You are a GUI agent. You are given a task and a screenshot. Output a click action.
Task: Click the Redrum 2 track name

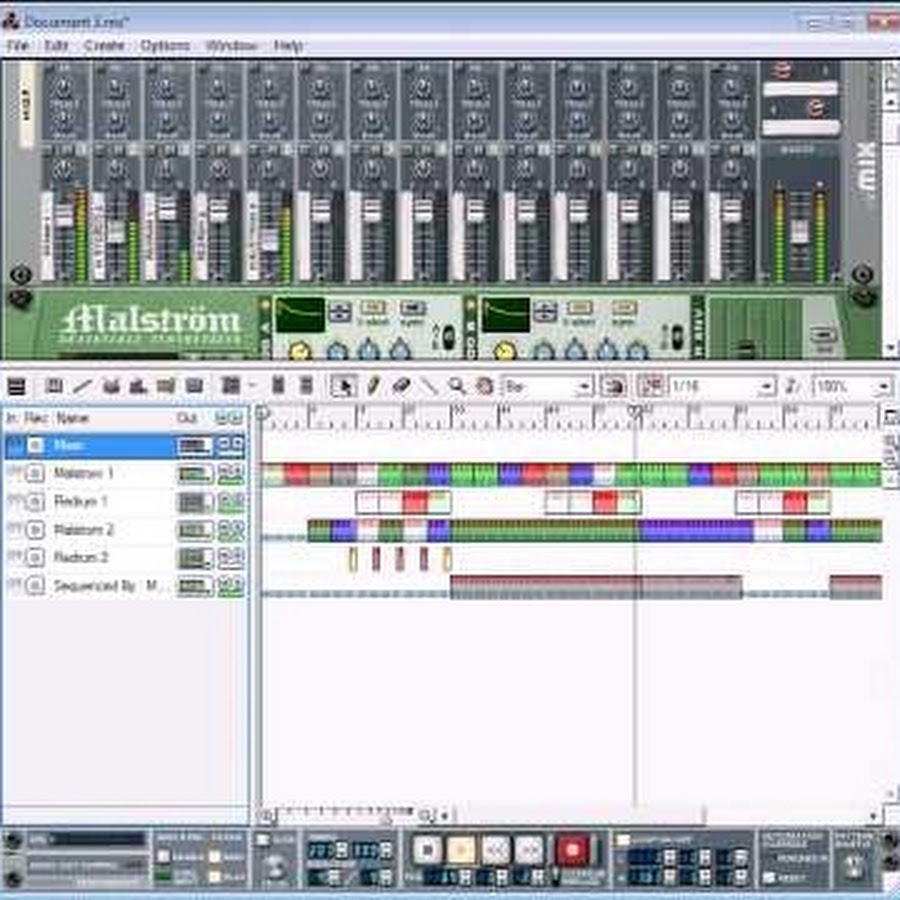(x=81, y=558)
